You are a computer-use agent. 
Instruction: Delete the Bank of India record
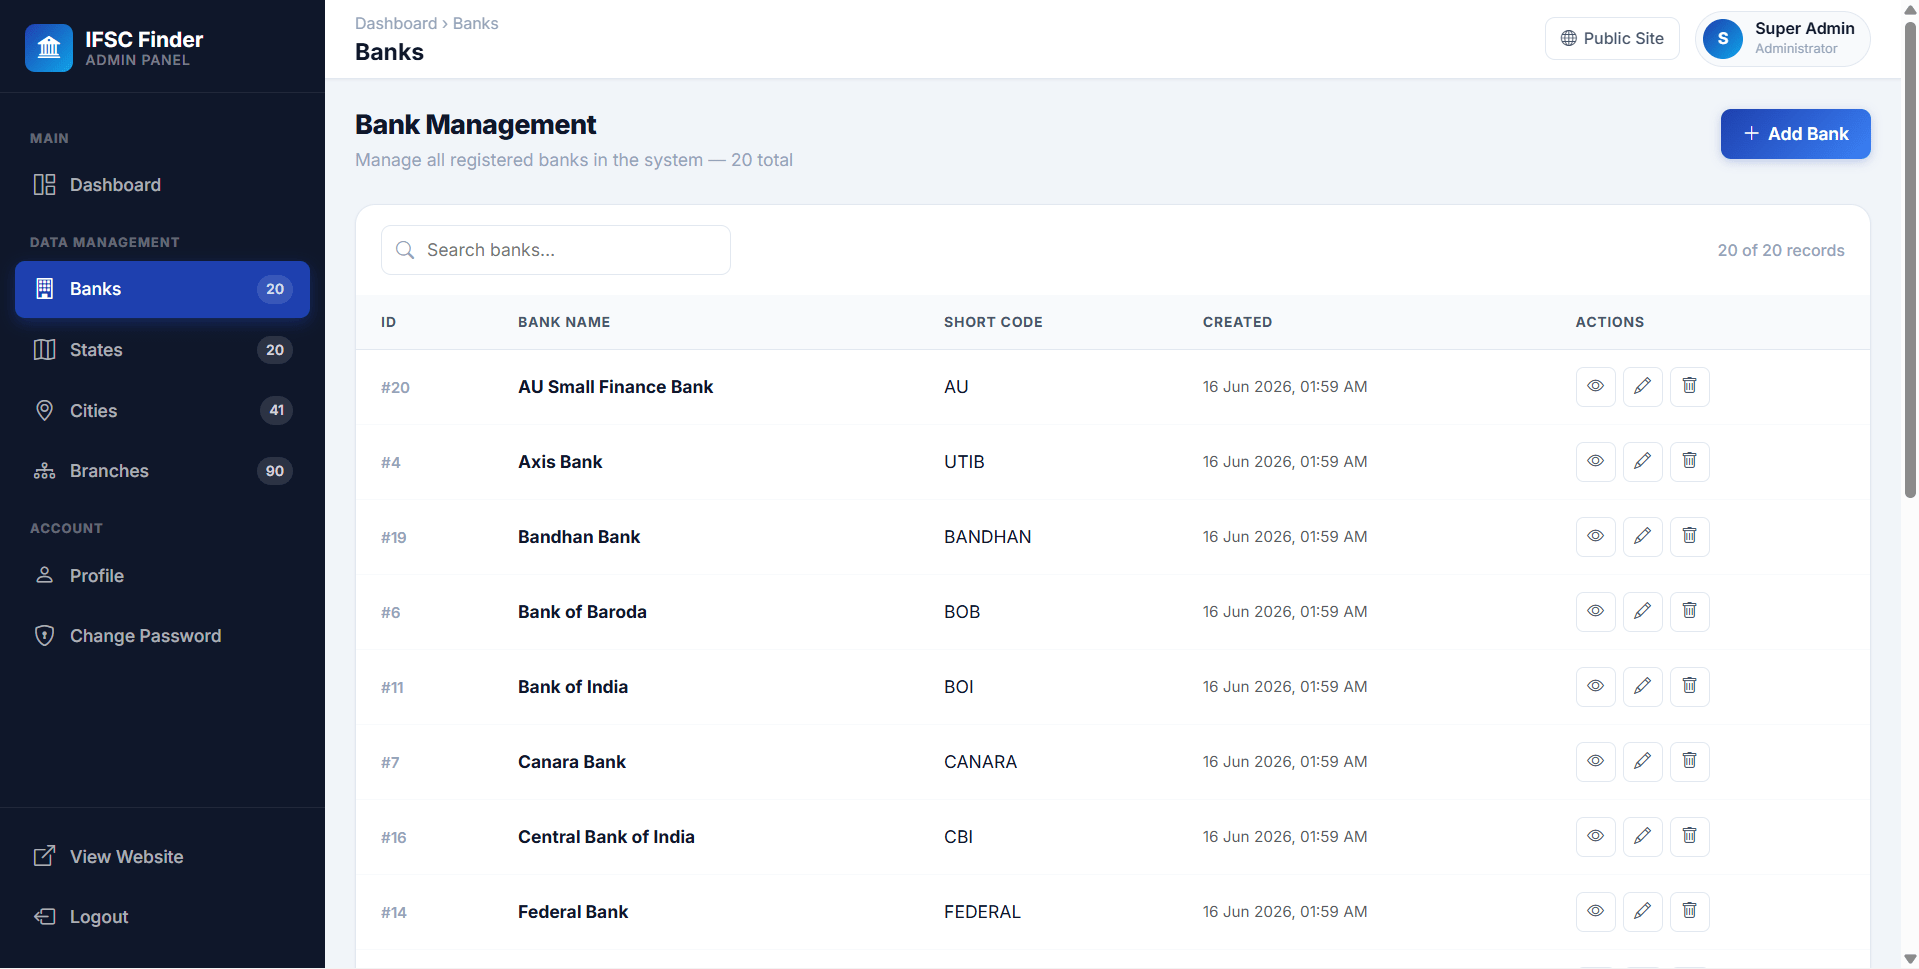pyautogui.click(x=1689, y=686)
